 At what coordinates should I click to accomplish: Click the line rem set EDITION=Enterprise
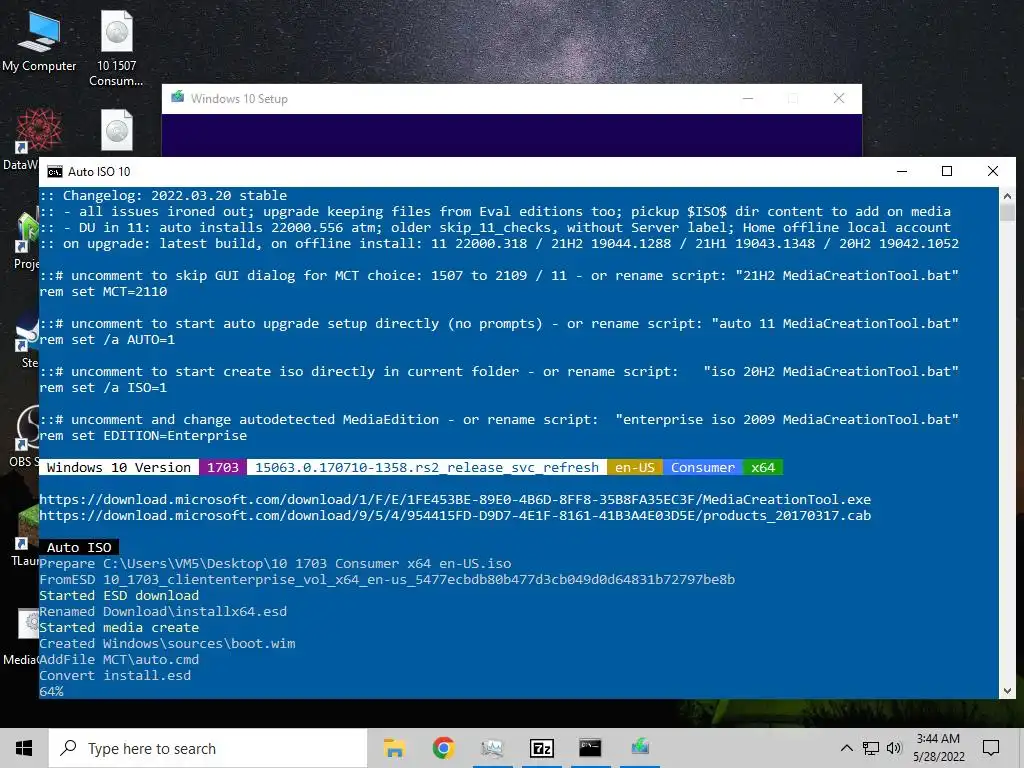pos(143,436)
